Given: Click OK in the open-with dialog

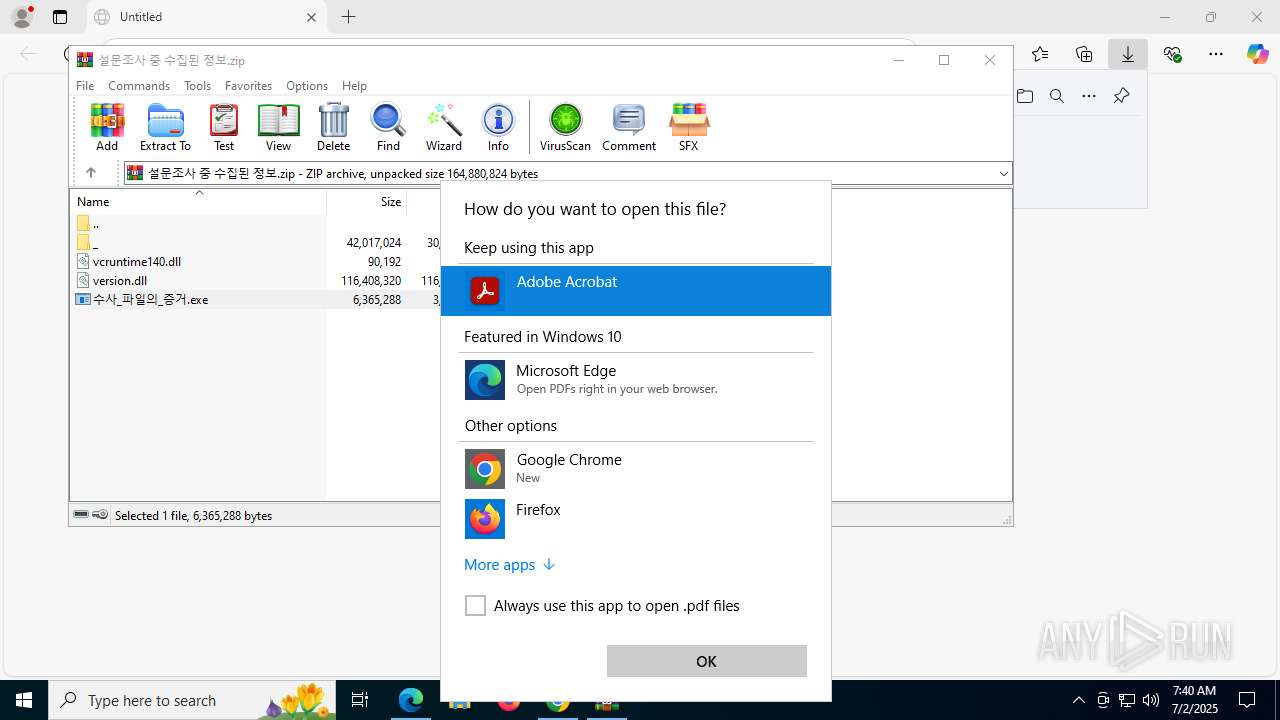Looking at the screenshot, I should point(706,661).
